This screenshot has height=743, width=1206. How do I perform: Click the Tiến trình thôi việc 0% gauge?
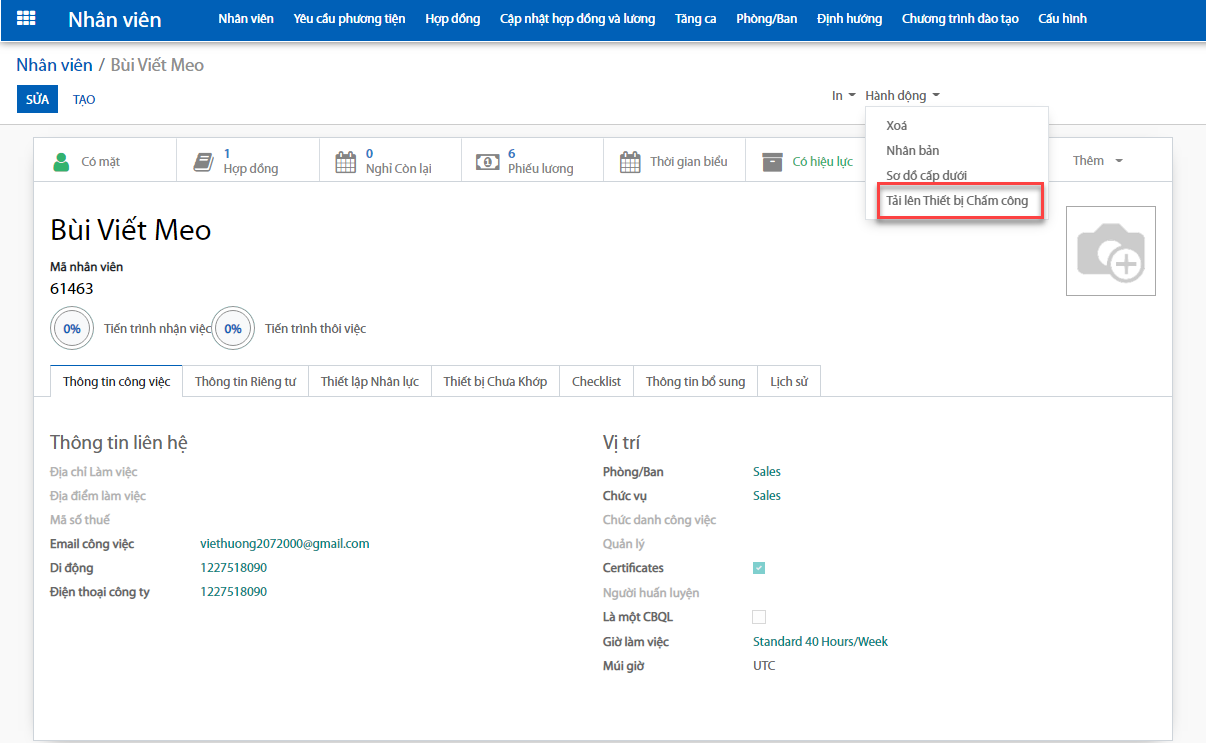click(x=233, y=328)
